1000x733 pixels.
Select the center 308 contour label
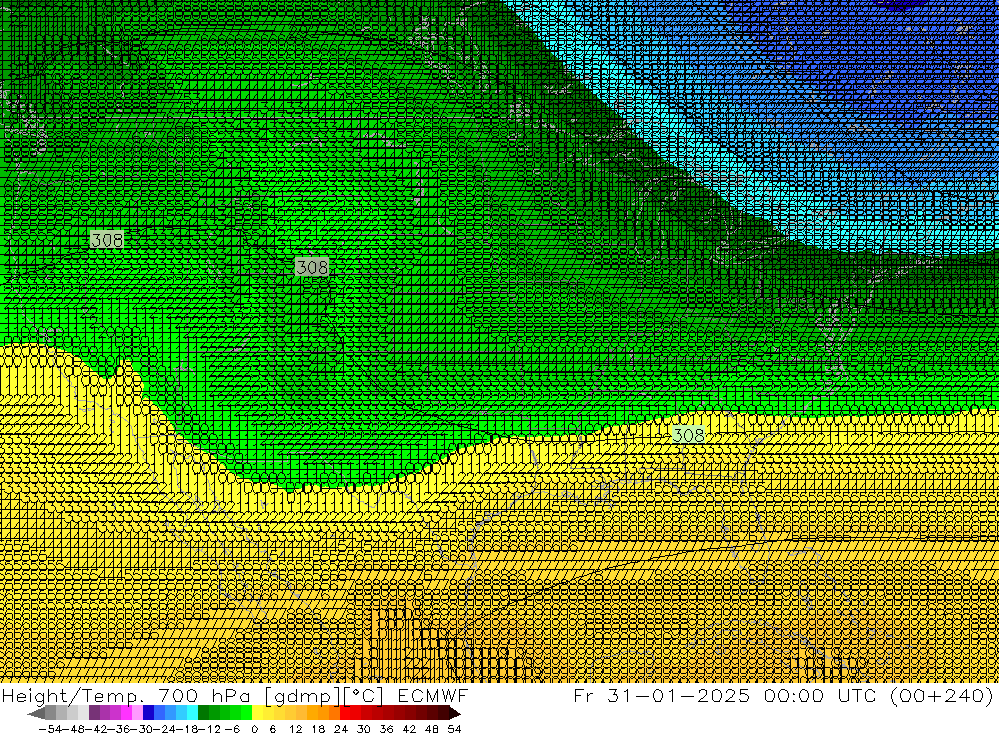tap(312, 267)
